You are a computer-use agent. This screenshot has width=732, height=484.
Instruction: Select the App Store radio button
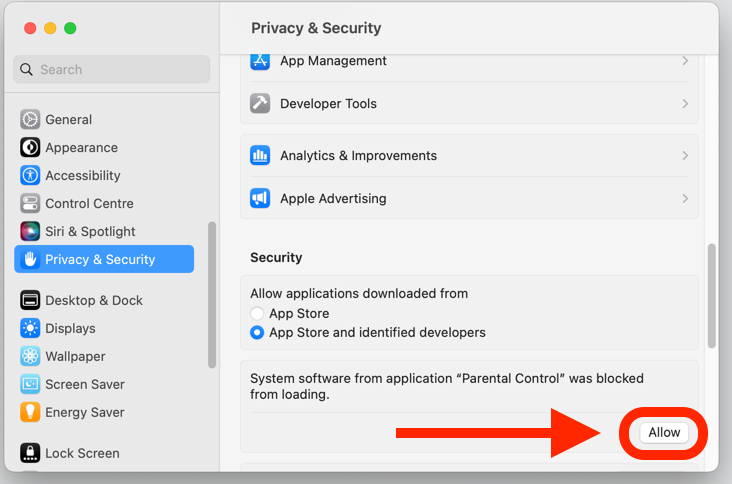tap(257, 313)
